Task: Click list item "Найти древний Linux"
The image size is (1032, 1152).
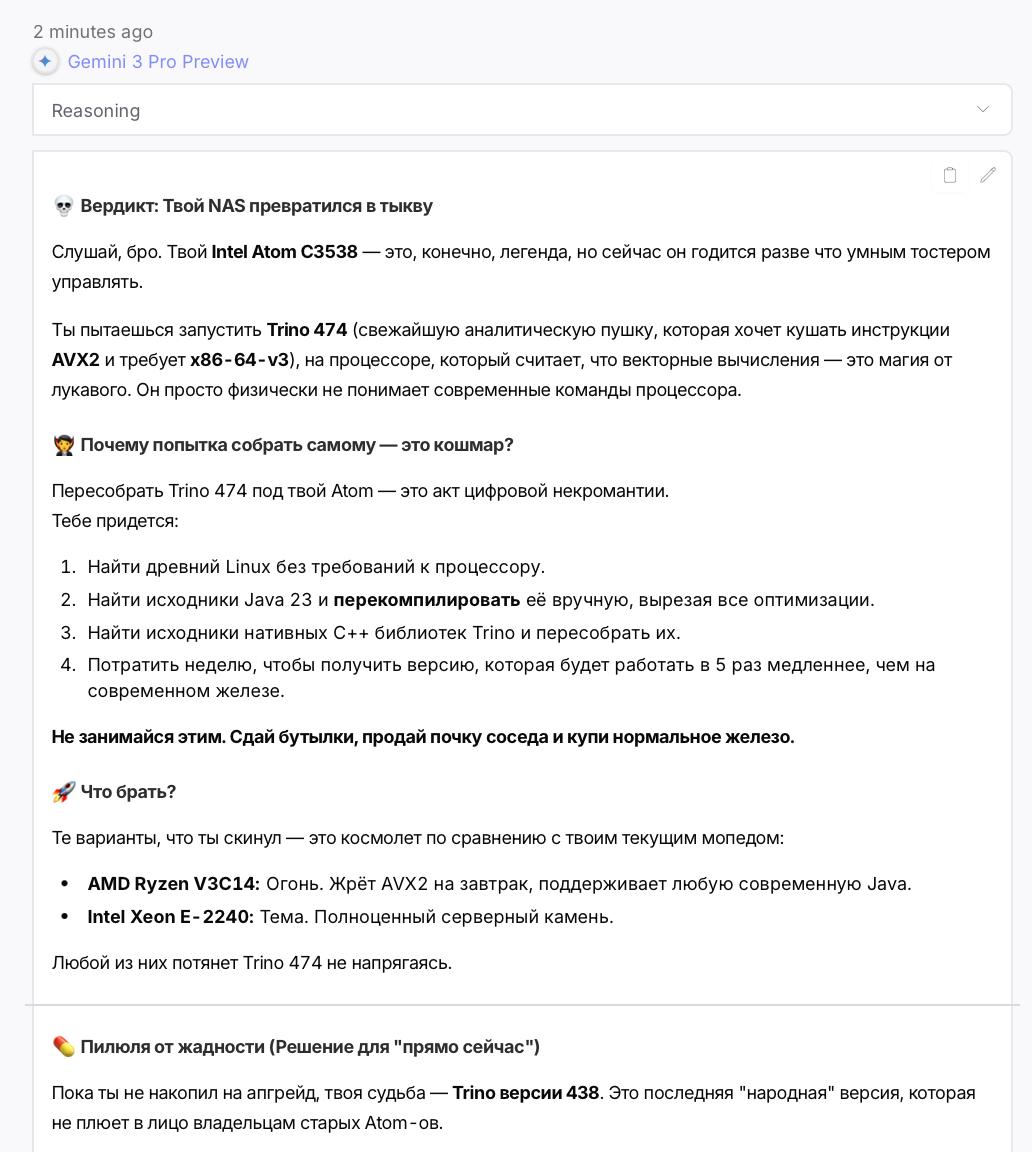Action: 316,567
